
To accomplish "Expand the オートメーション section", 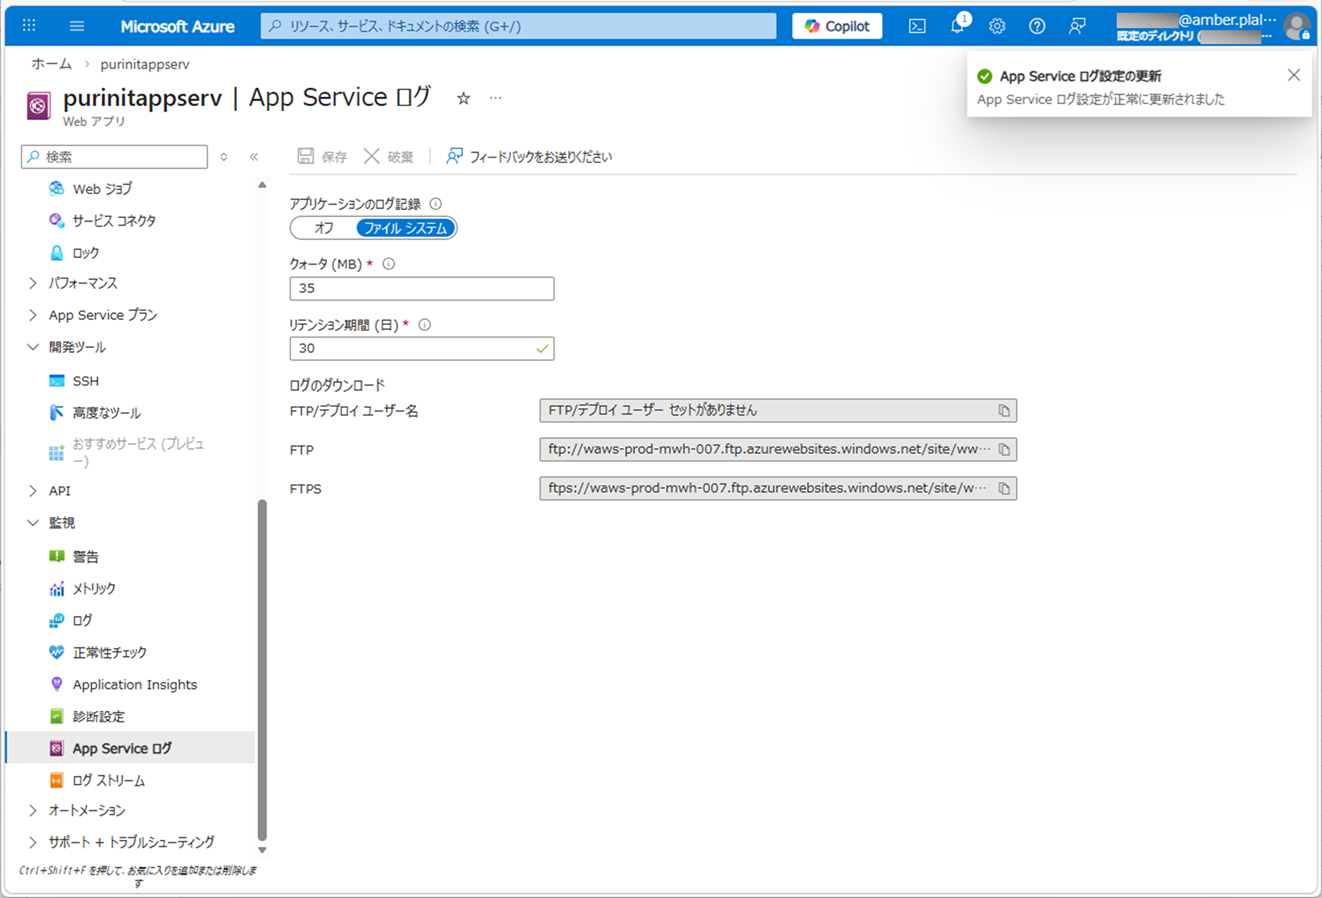I will (x=33, y=810).
